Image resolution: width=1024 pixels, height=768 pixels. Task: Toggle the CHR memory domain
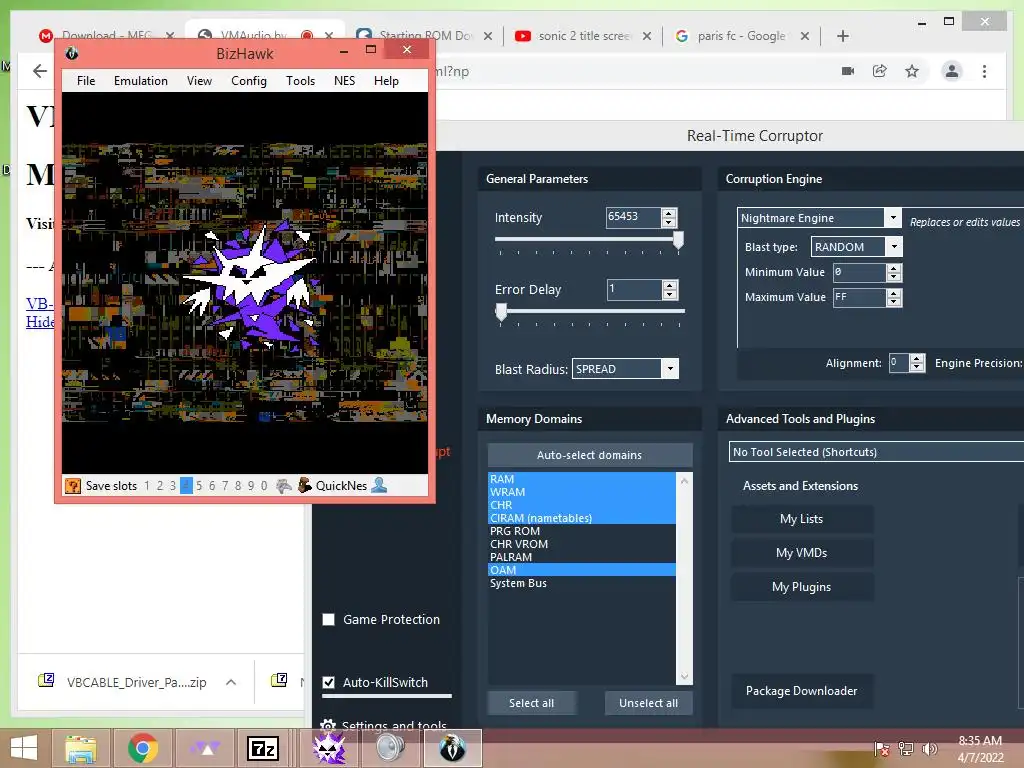582,505
